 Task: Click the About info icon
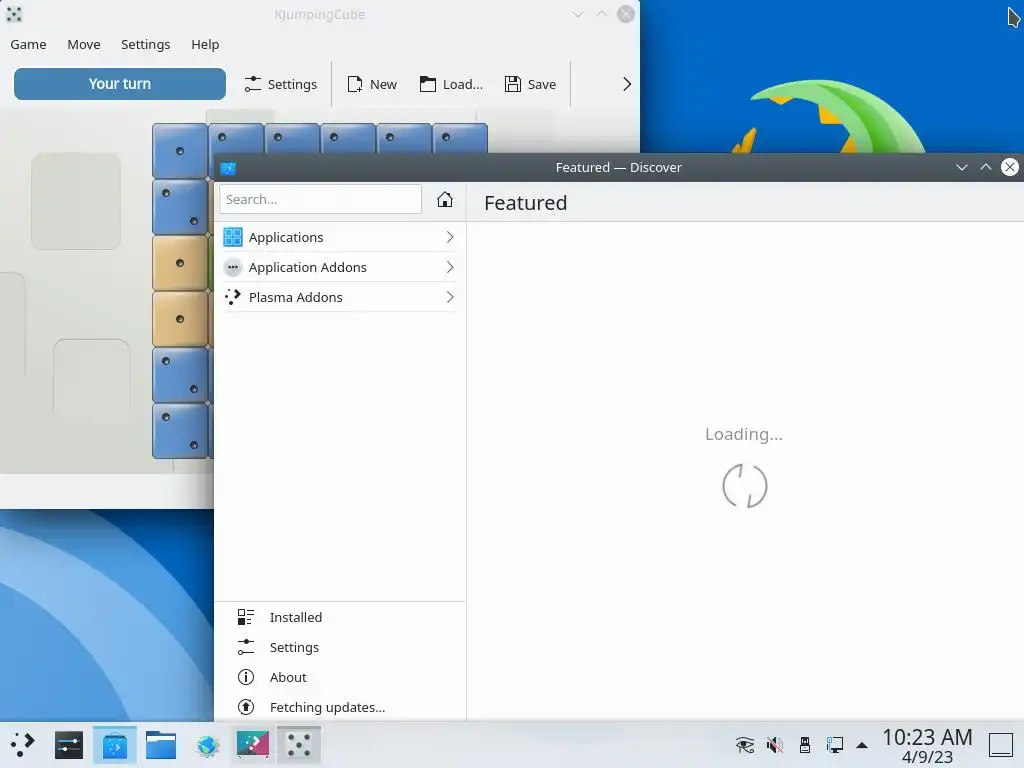coord(246,677)
